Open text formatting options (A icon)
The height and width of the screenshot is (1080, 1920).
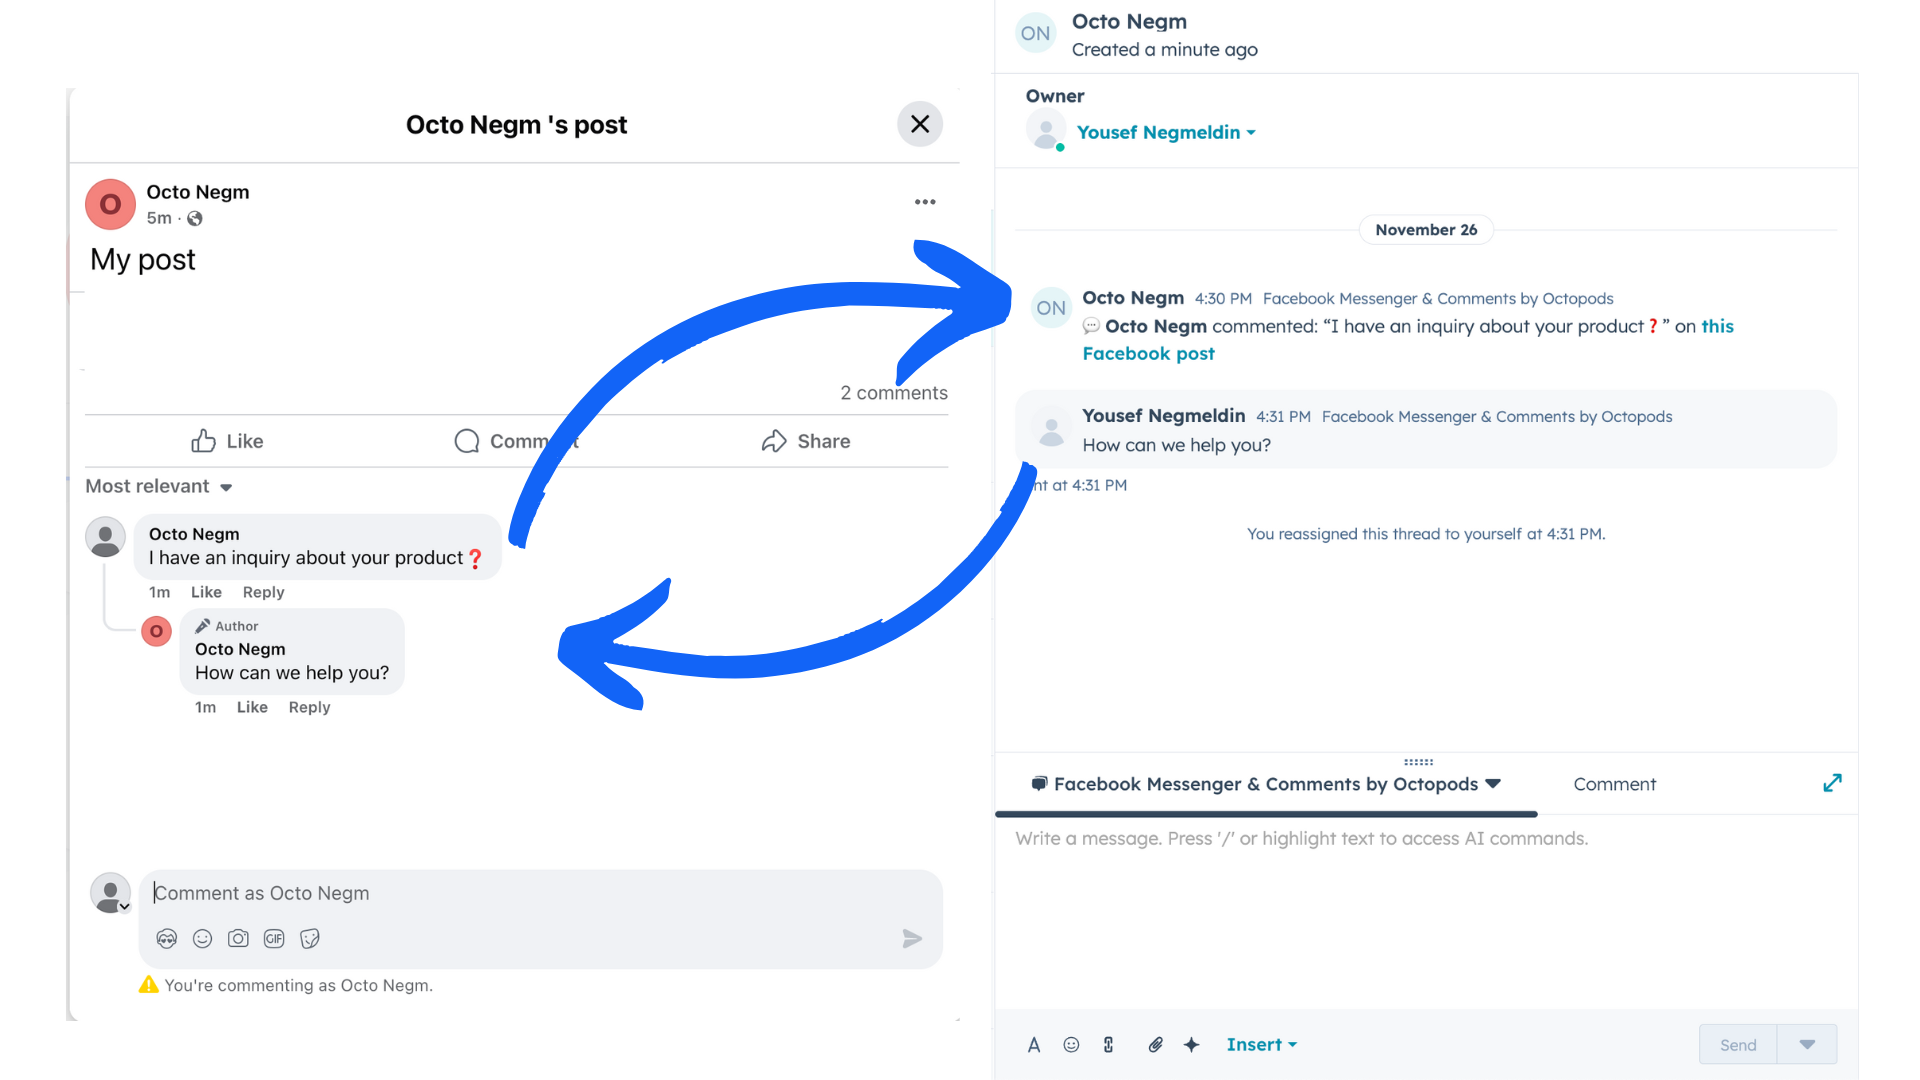coord(1034,1045)
